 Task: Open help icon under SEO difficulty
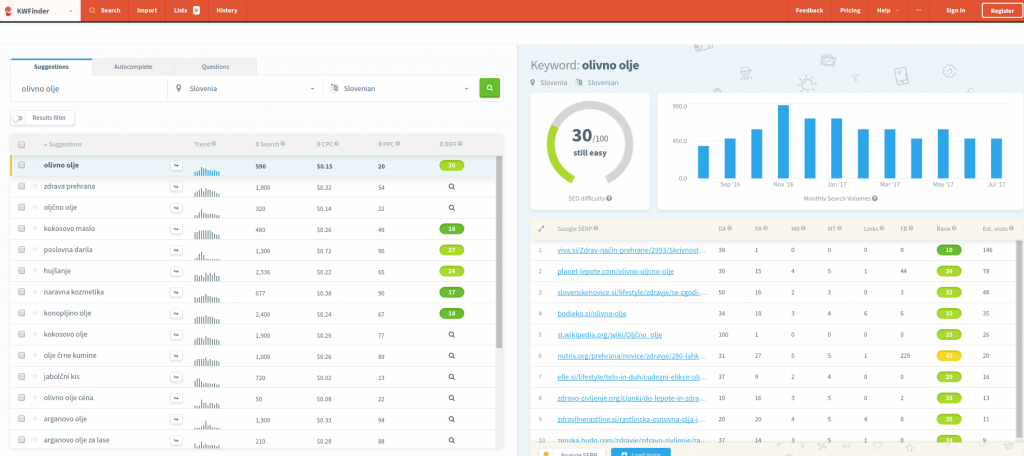(609, 198)
